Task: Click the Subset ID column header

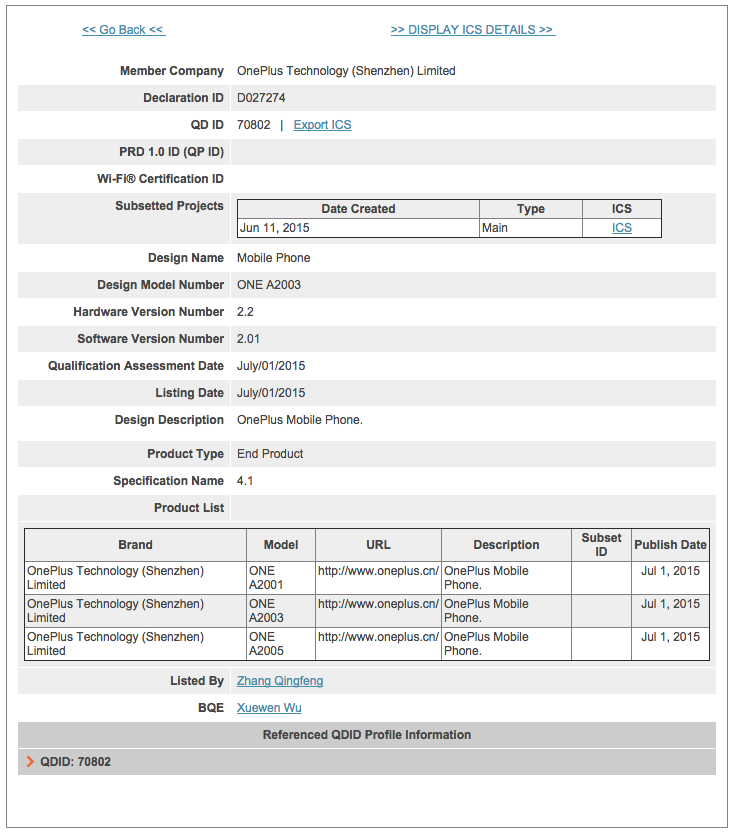Action: [x=601, y=545]
